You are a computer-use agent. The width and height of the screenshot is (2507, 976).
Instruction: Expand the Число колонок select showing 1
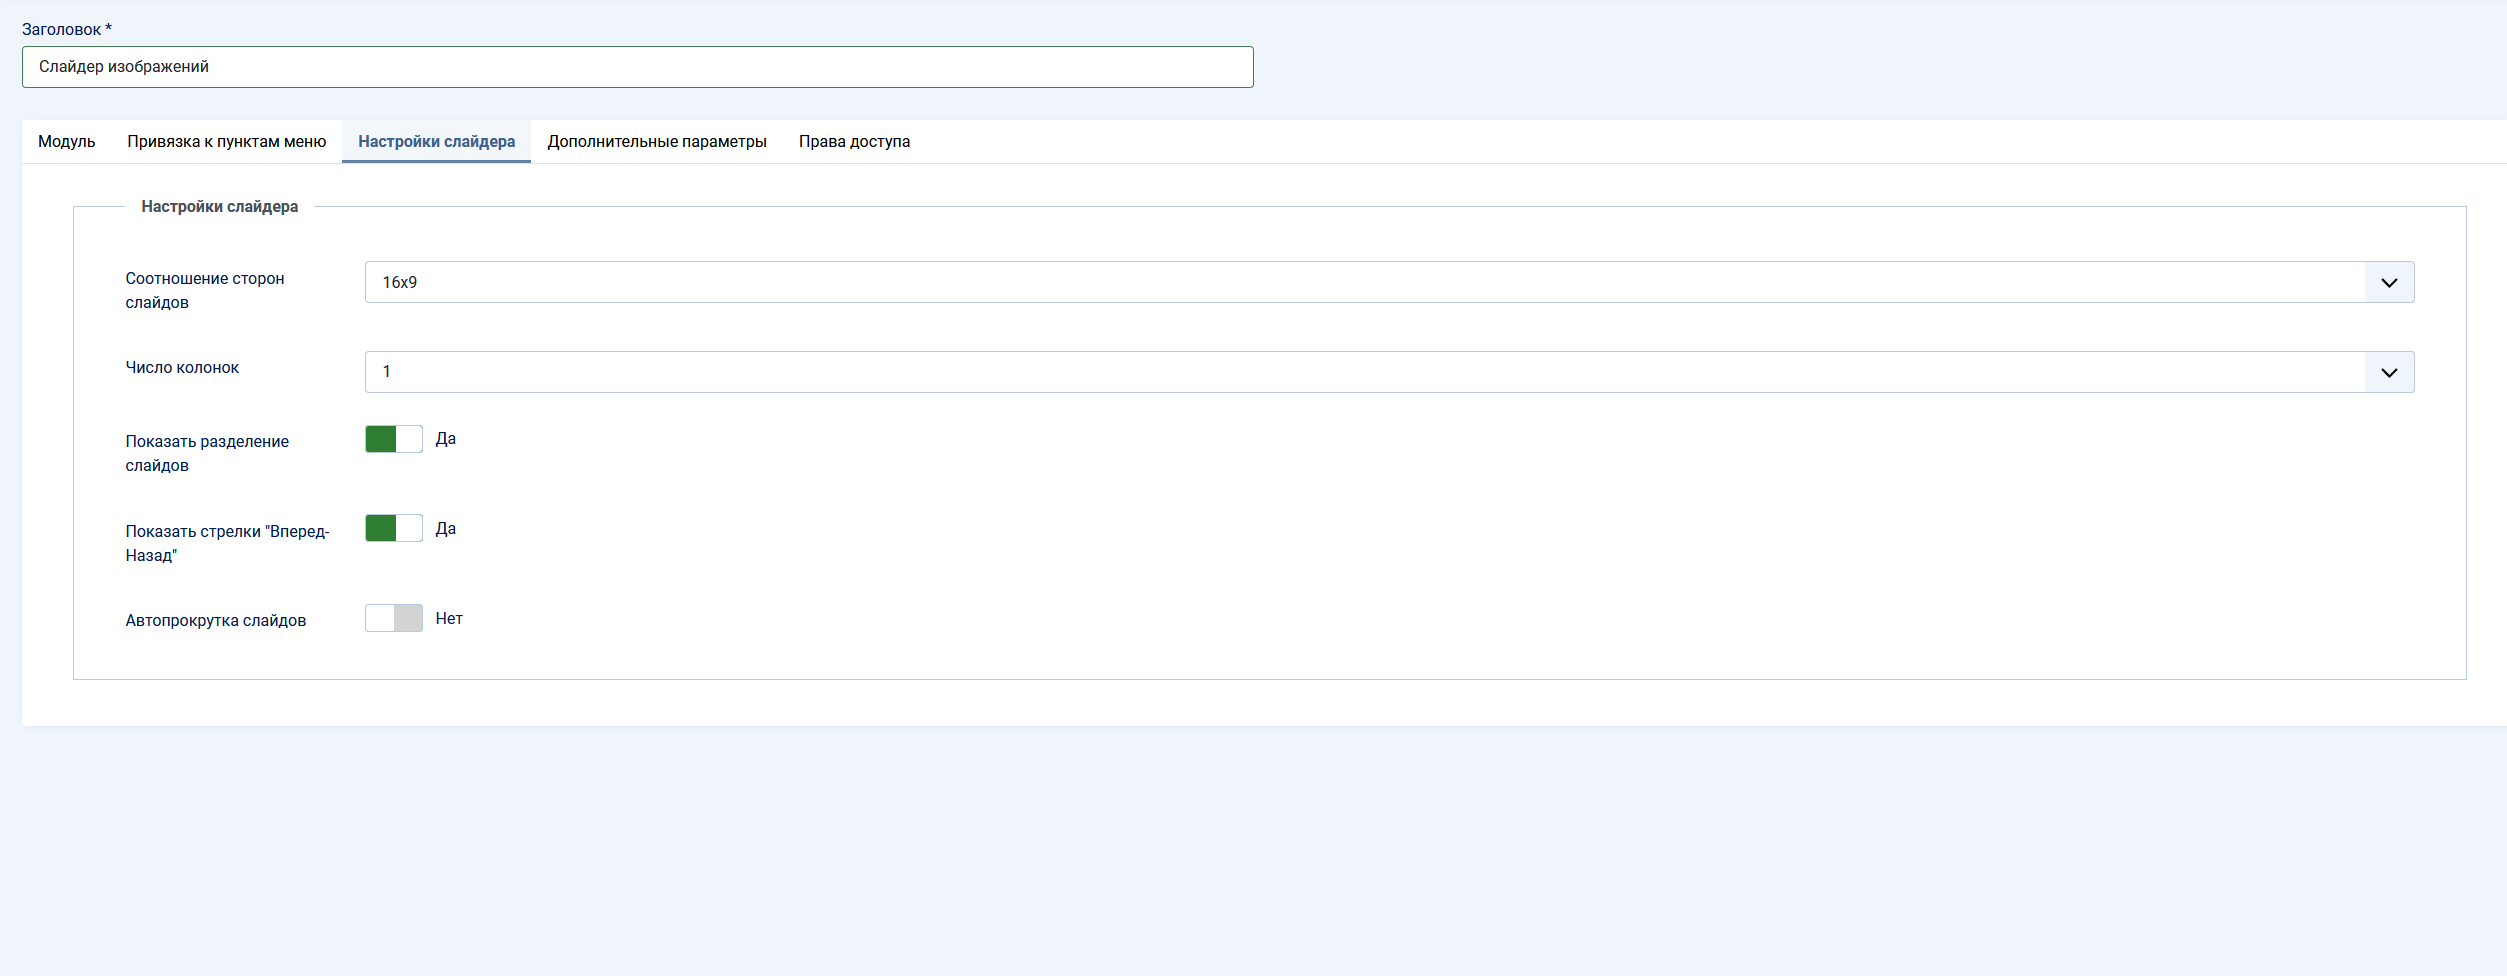click(1364, 372)
